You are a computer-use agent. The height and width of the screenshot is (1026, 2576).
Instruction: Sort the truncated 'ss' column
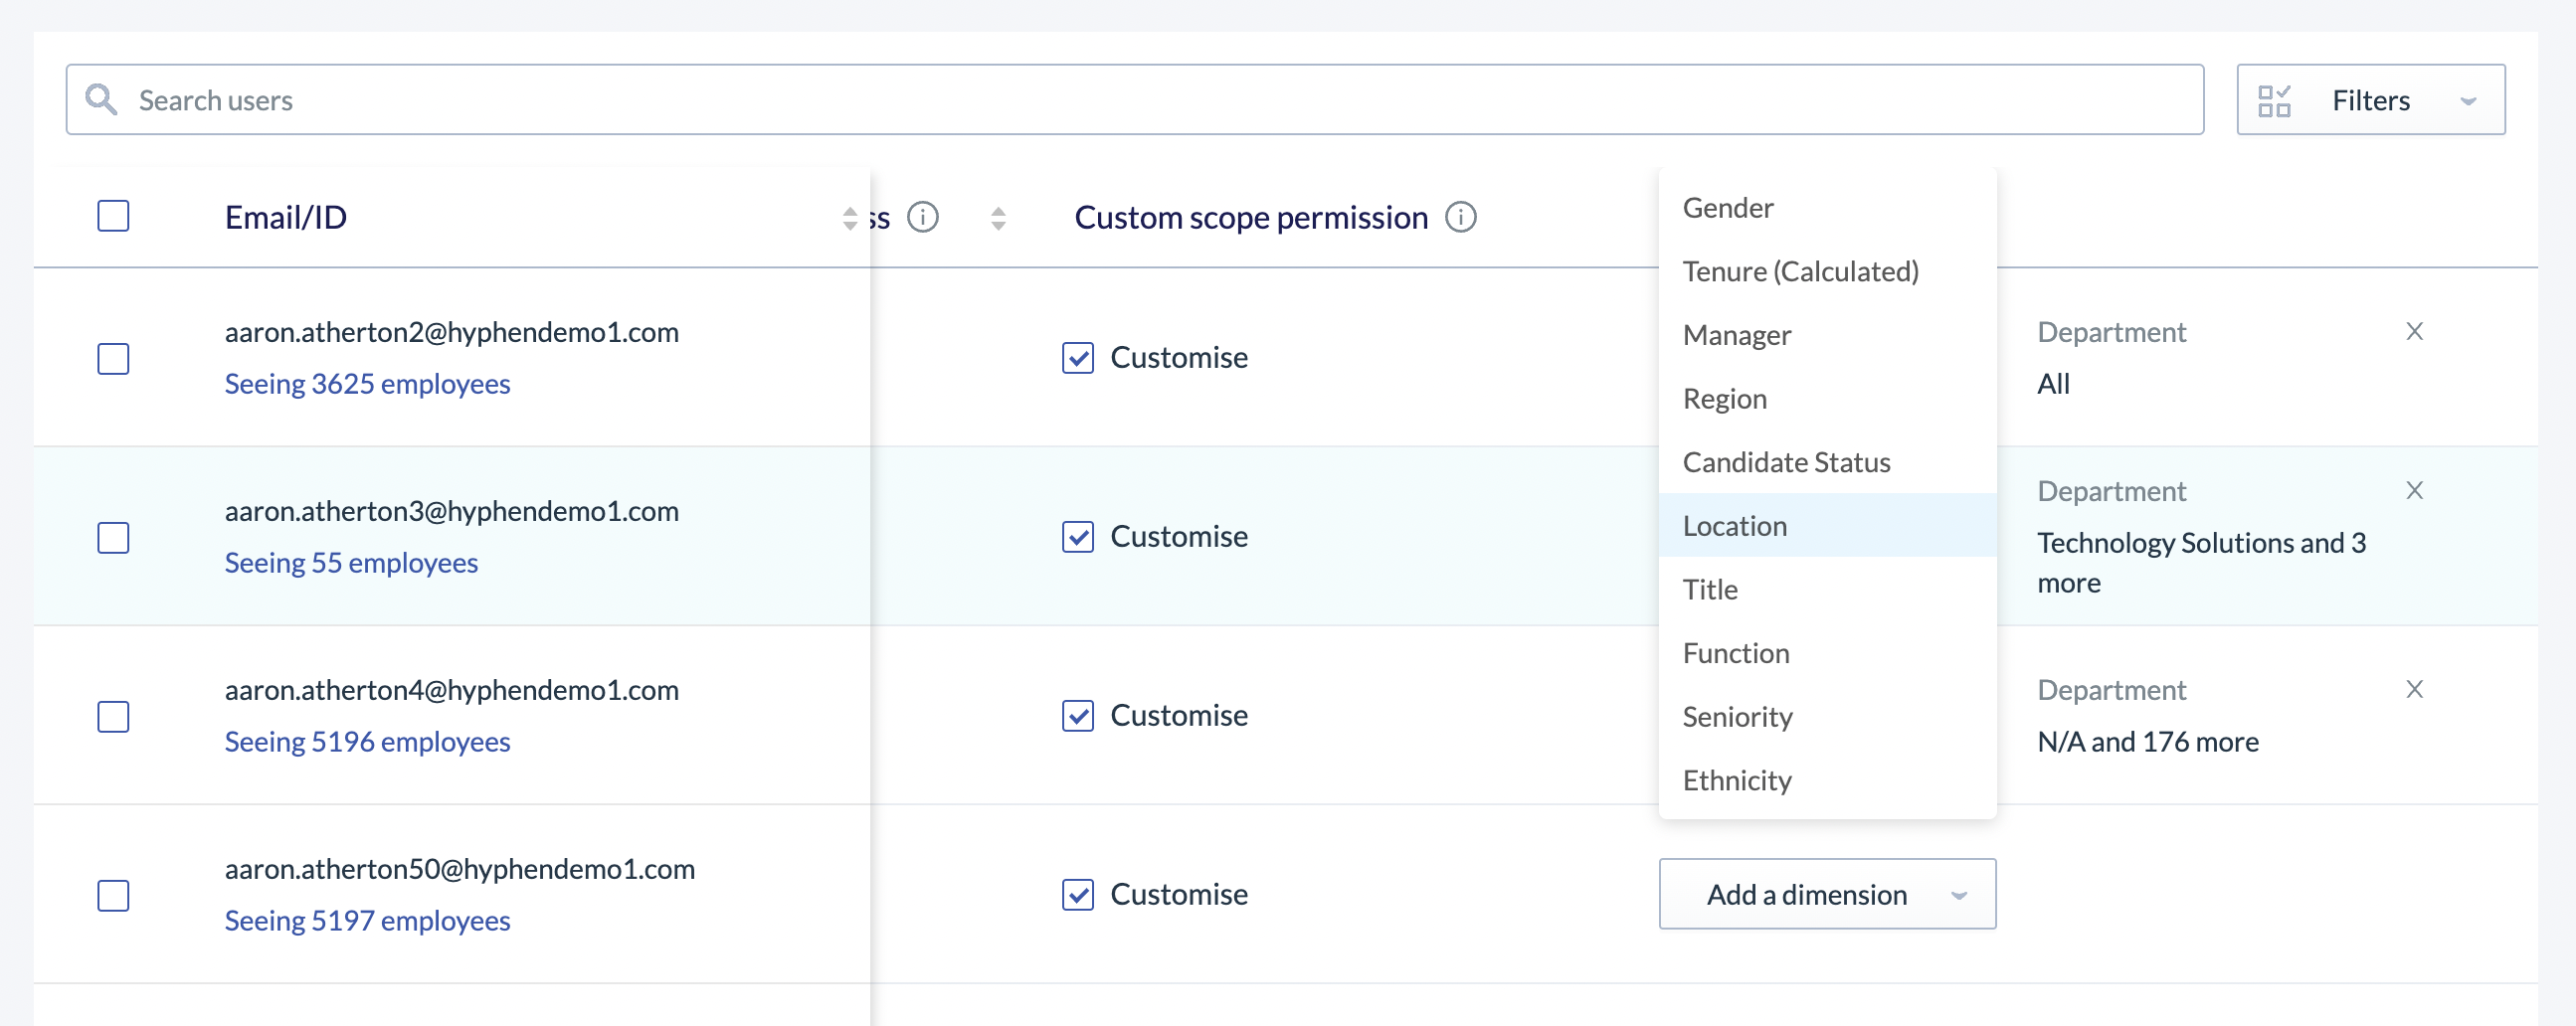(998, 218)
